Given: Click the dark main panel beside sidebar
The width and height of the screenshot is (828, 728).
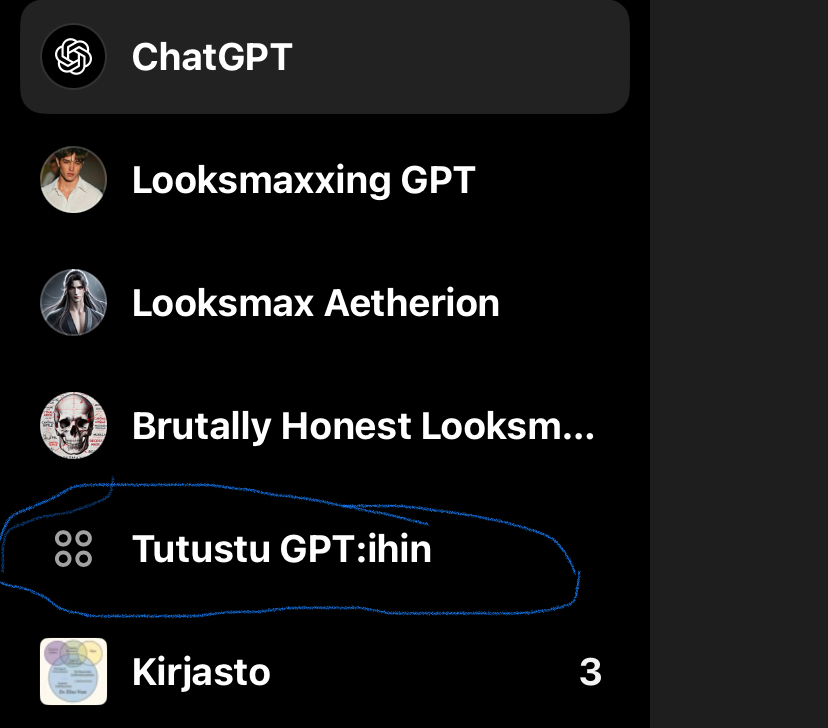Looking at the screenshot, I should tap(740, 360).
